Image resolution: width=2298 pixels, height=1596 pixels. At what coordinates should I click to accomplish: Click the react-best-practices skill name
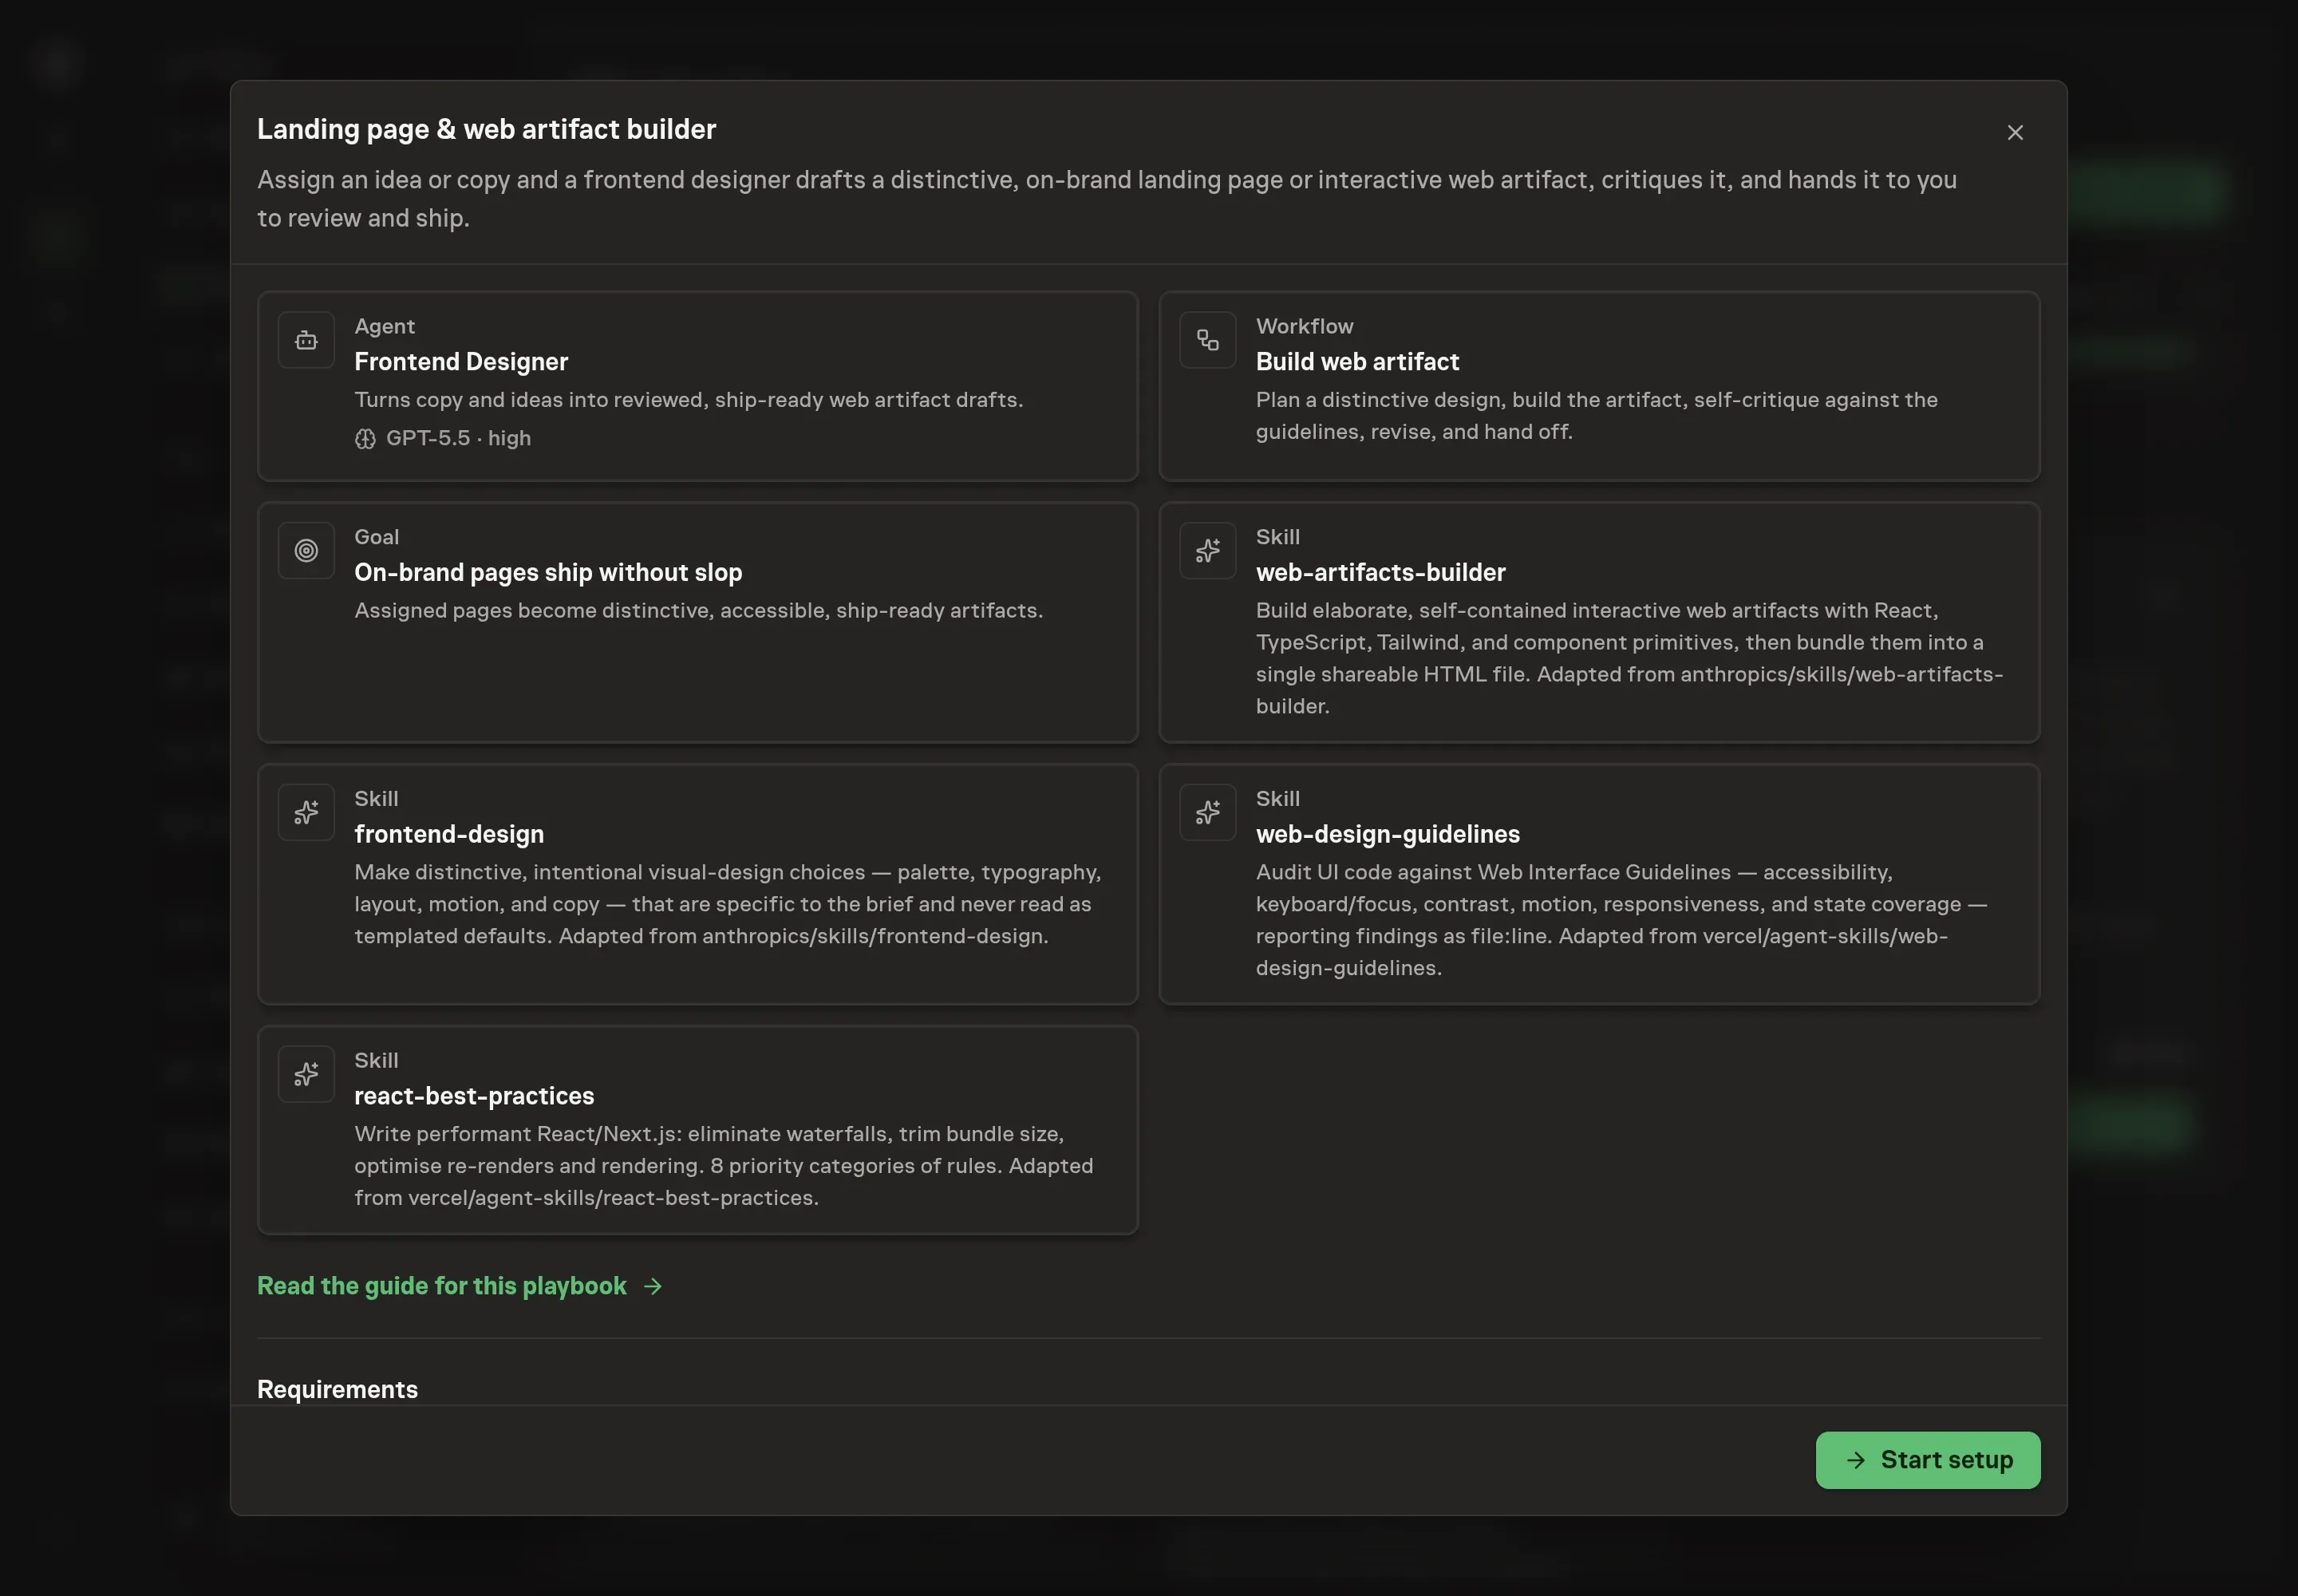(474, 1097)
